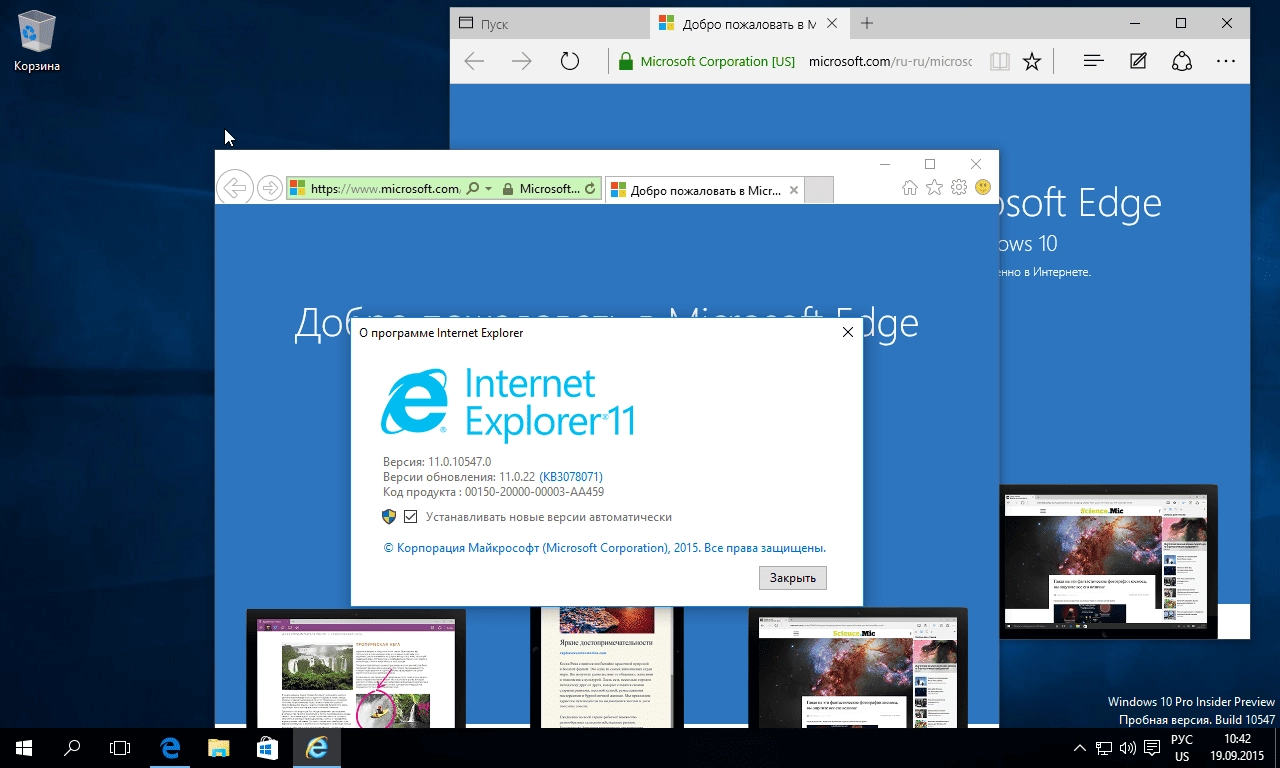Click smiley feedback icon in Internet Explorer
Image resolution: width=1280 pixels, height=768 pixels.
(982, 187)
